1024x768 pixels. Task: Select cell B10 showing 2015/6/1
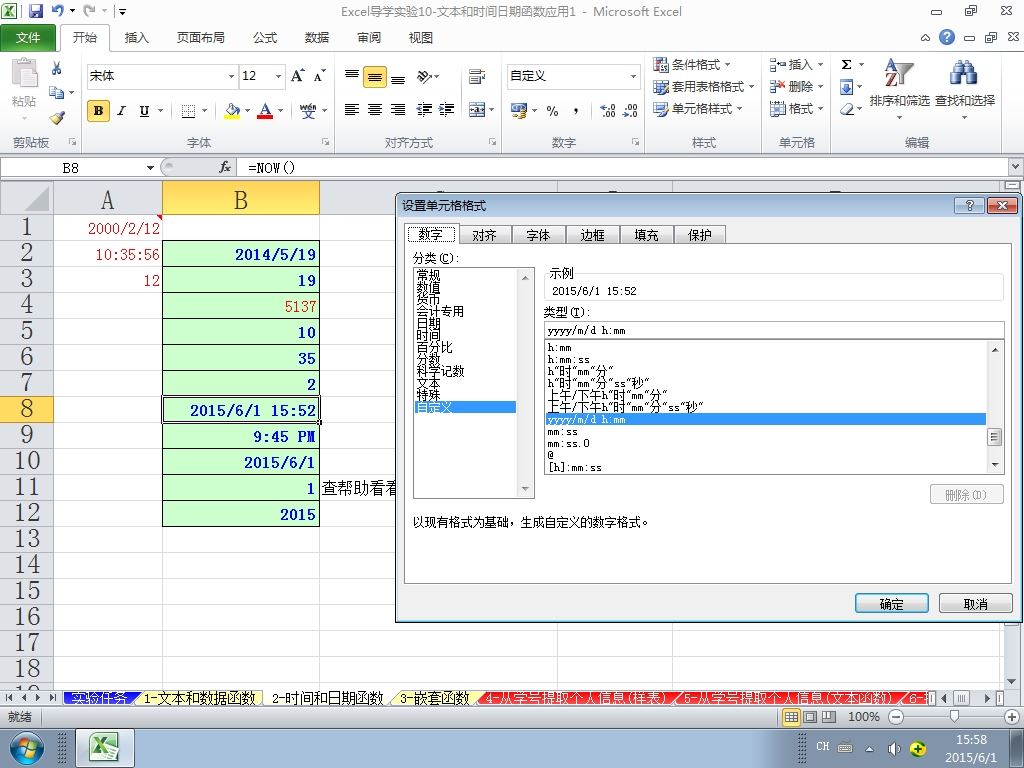pyautogui.click(x=241, y=462)
